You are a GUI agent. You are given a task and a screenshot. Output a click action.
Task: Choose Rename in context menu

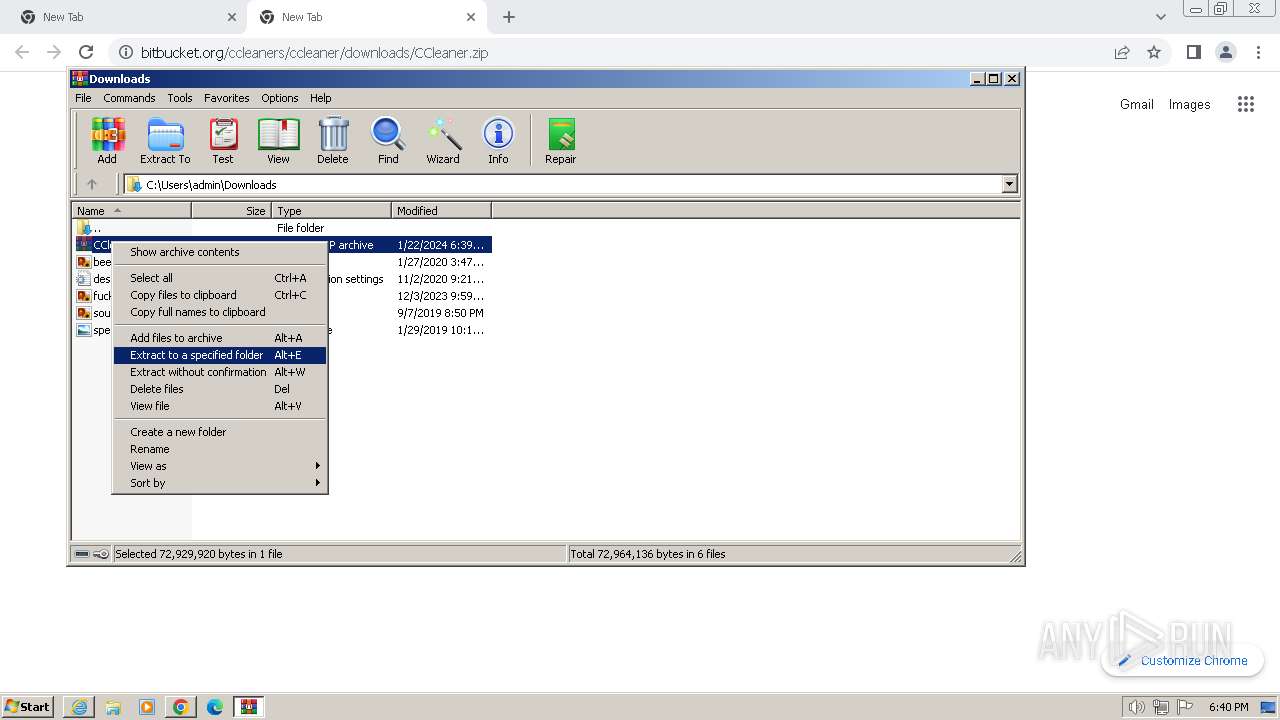point(220,449)
